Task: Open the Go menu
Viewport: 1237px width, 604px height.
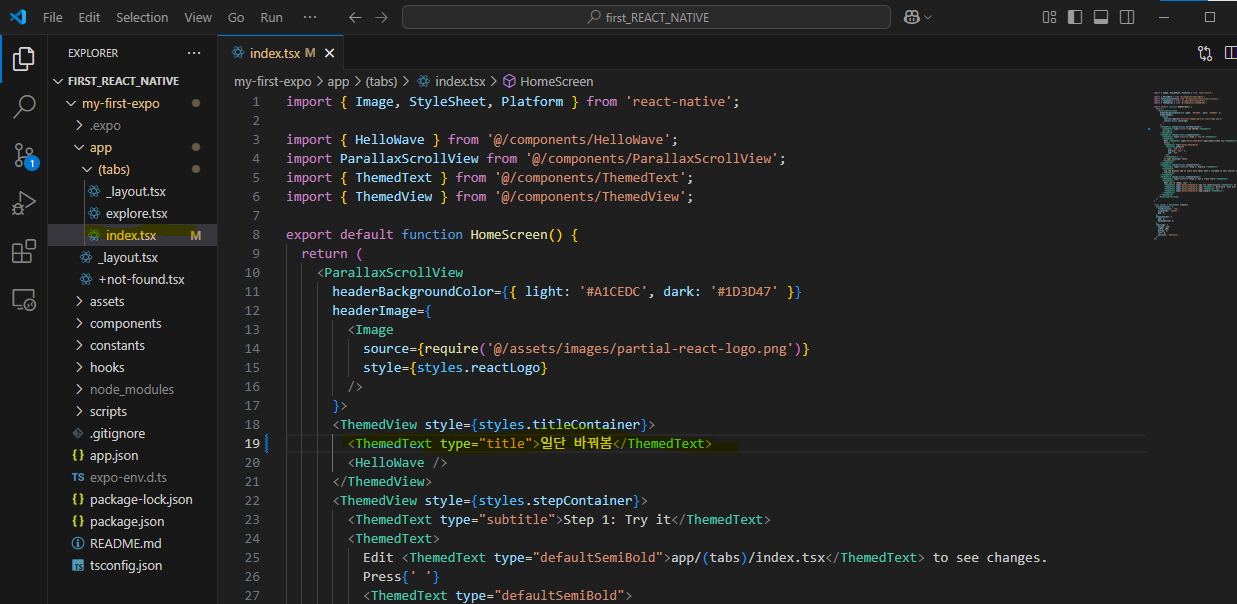Action: coord(236,17)
